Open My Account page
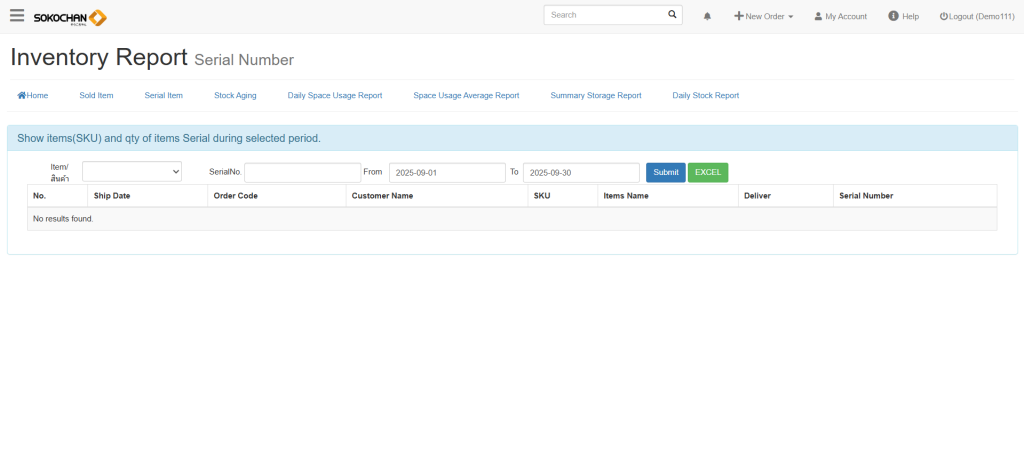Viewport: 1024px width, 461px height. 840,17
